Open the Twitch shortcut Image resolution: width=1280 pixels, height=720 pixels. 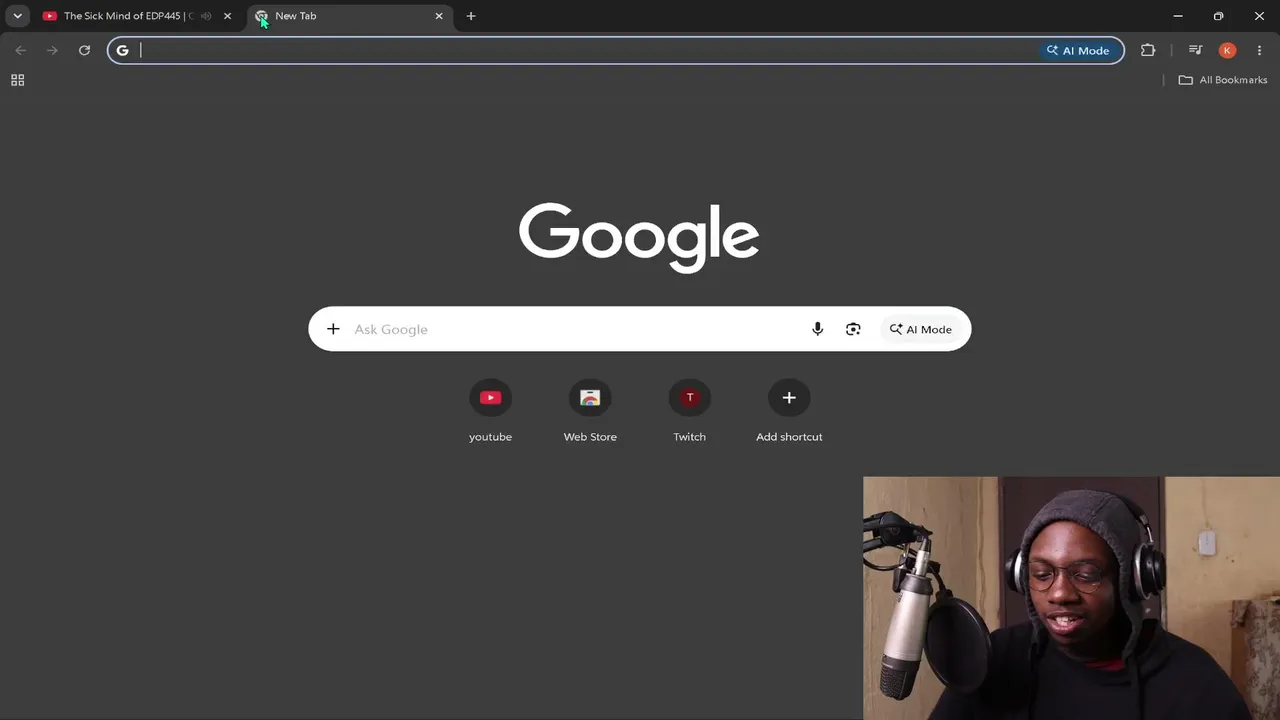[x=689, y=410]
